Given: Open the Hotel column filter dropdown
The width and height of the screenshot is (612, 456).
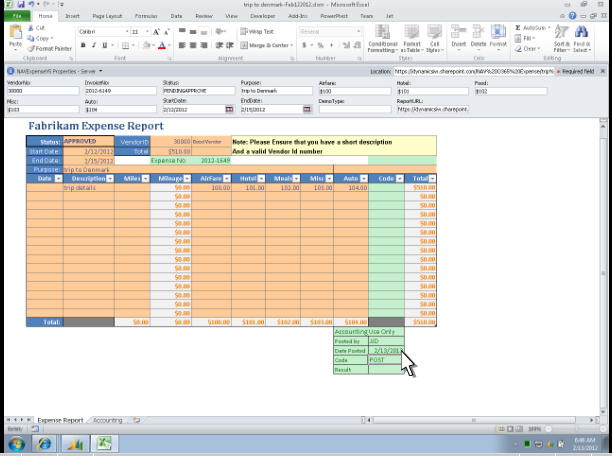Looking at the screenshot, I should point(261,178).
